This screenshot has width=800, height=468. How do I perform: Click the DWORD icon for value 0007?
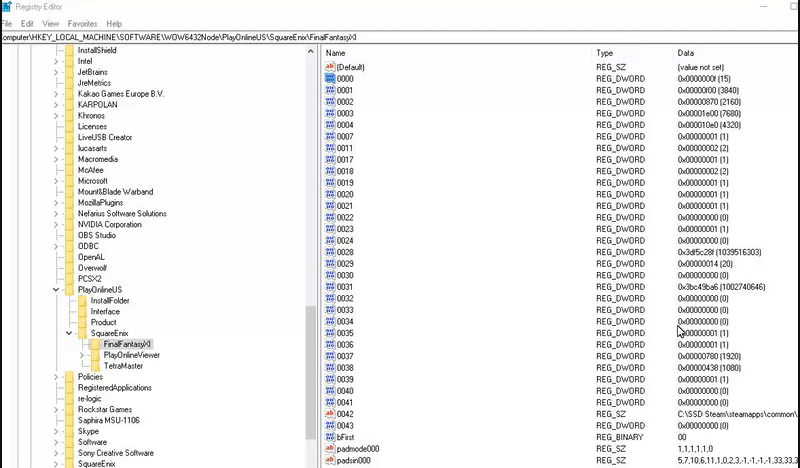pos(330,137)
